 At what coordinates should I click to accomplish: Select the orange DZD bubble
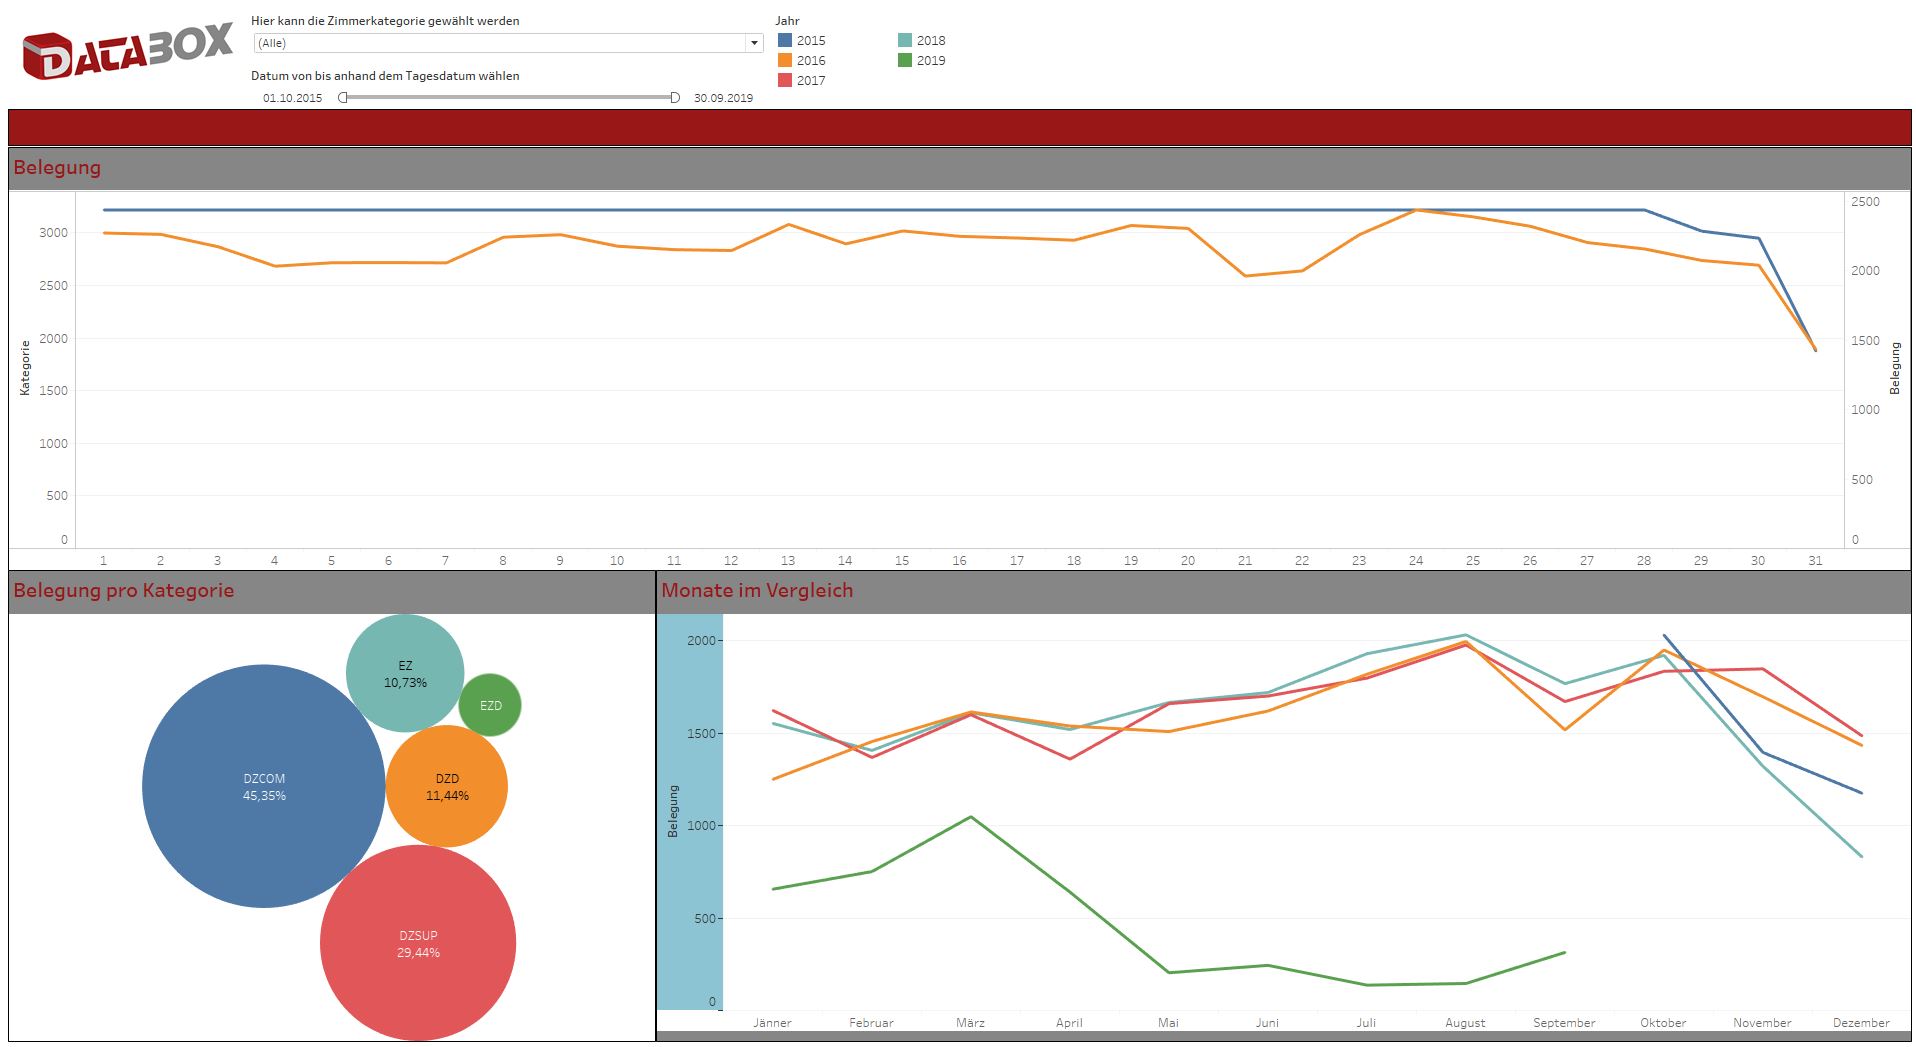pyautogui.click(x=447, y=786)
